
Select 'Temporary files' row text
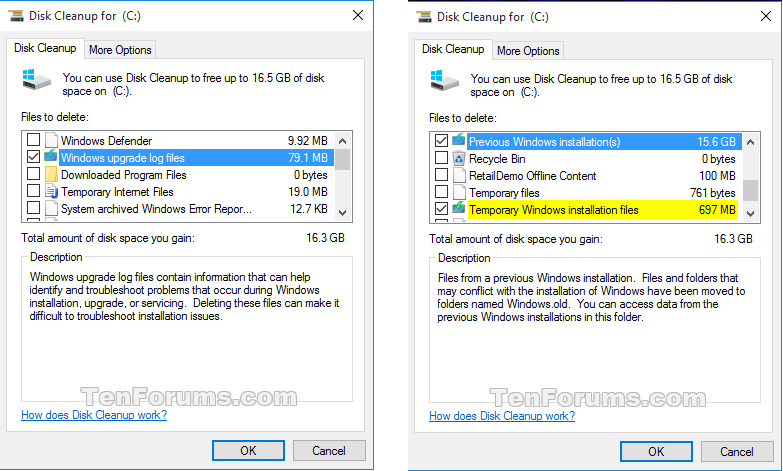(504, 193)
